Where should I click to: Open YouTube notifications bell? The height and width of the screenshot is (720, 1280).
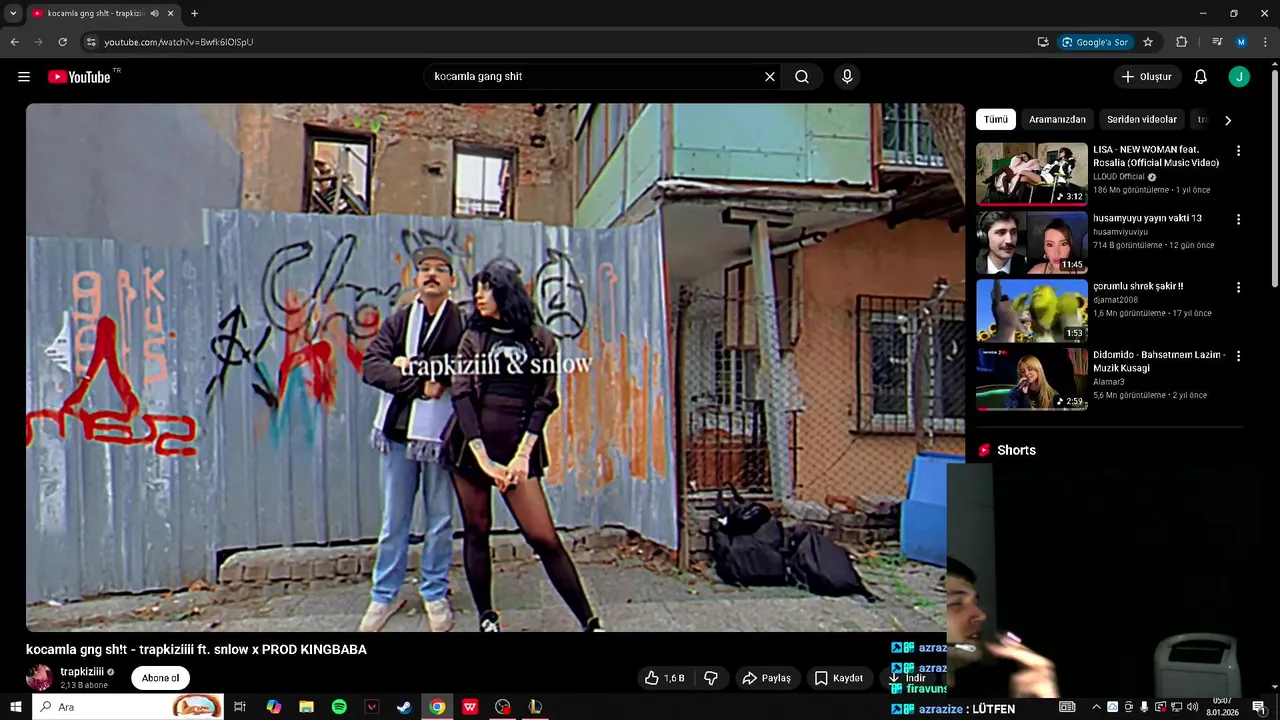[x=1201, y=77]
